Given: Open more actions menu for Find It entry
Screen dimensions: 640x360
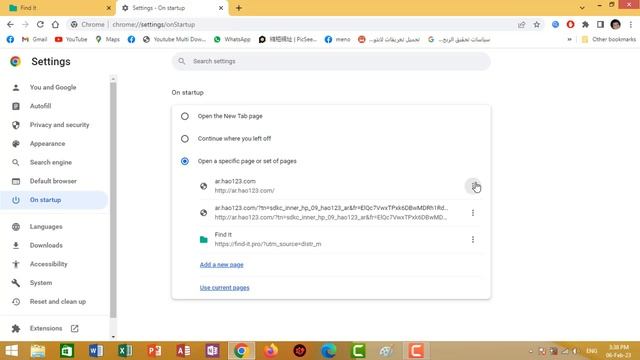Looking at the screenshot, I should click(473, 240).
